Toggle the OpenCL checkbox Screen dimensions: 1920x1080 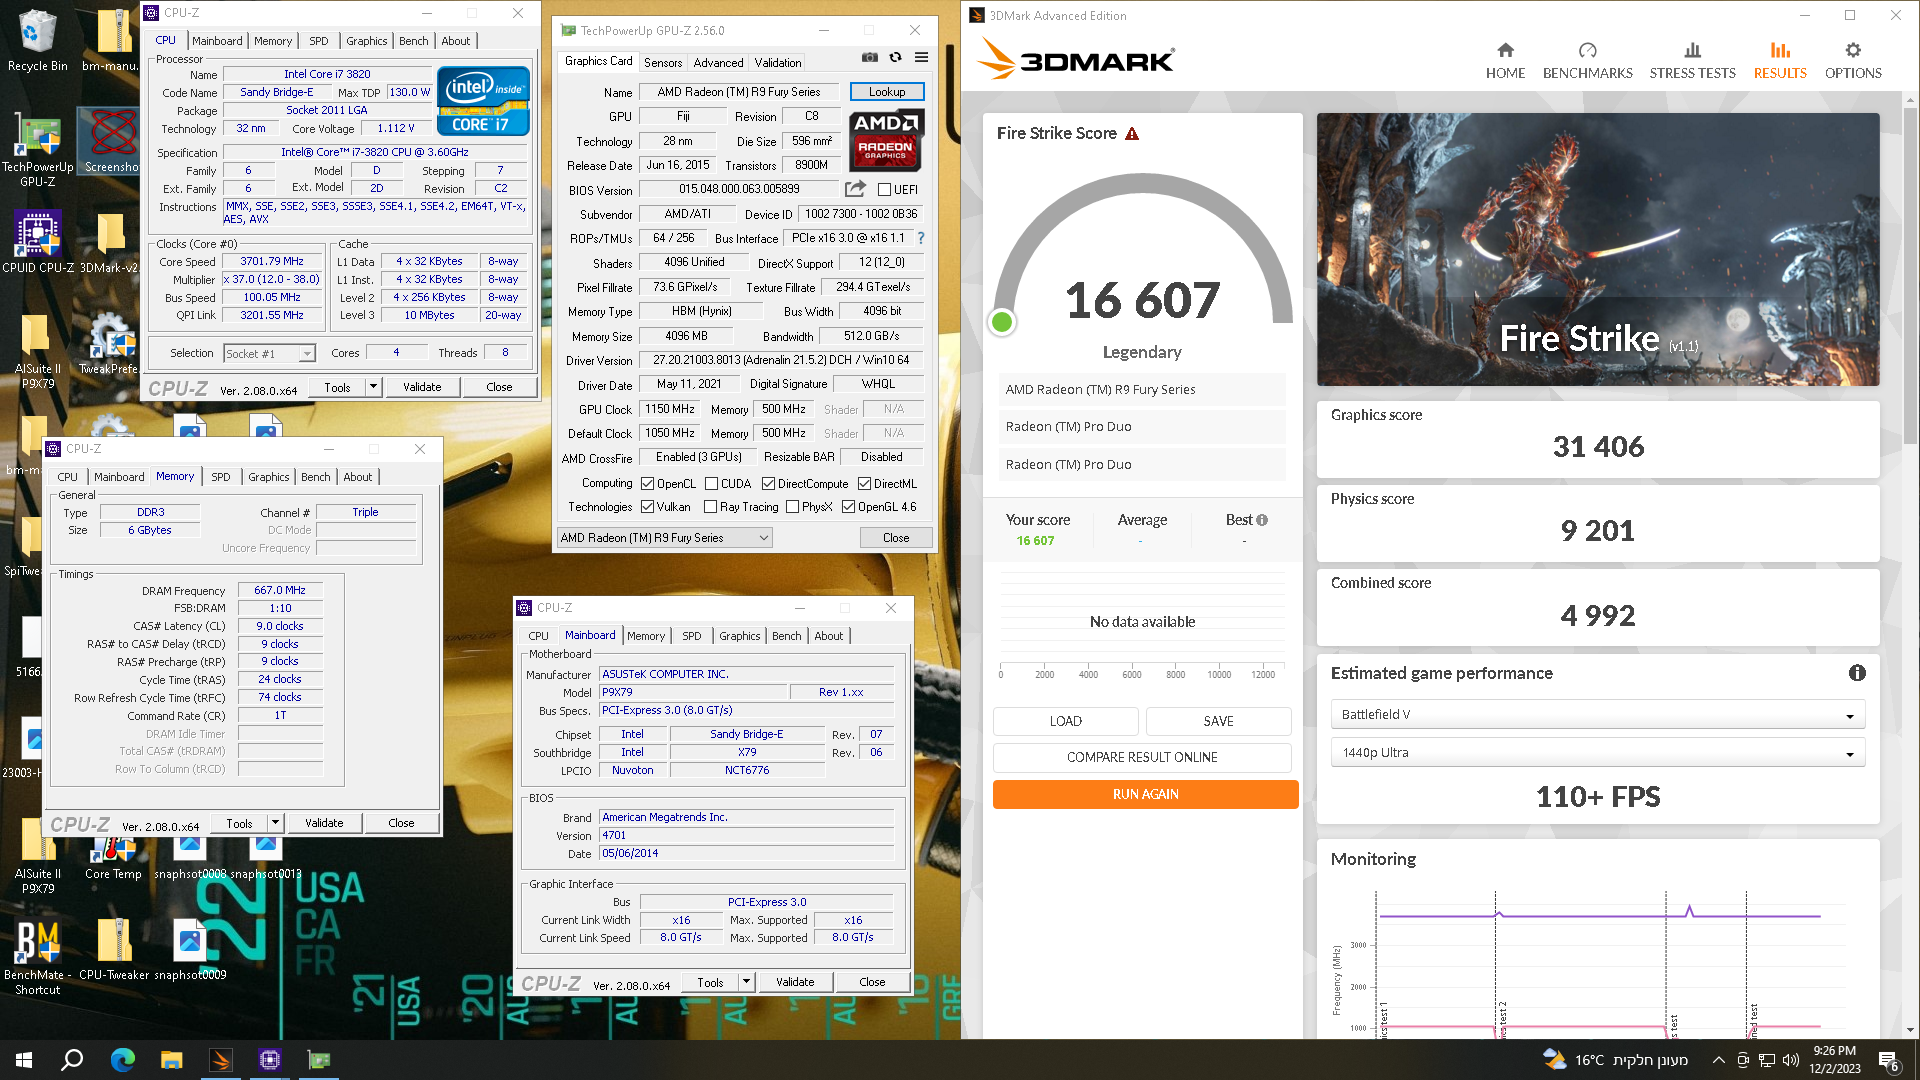(x=648, y=484)
